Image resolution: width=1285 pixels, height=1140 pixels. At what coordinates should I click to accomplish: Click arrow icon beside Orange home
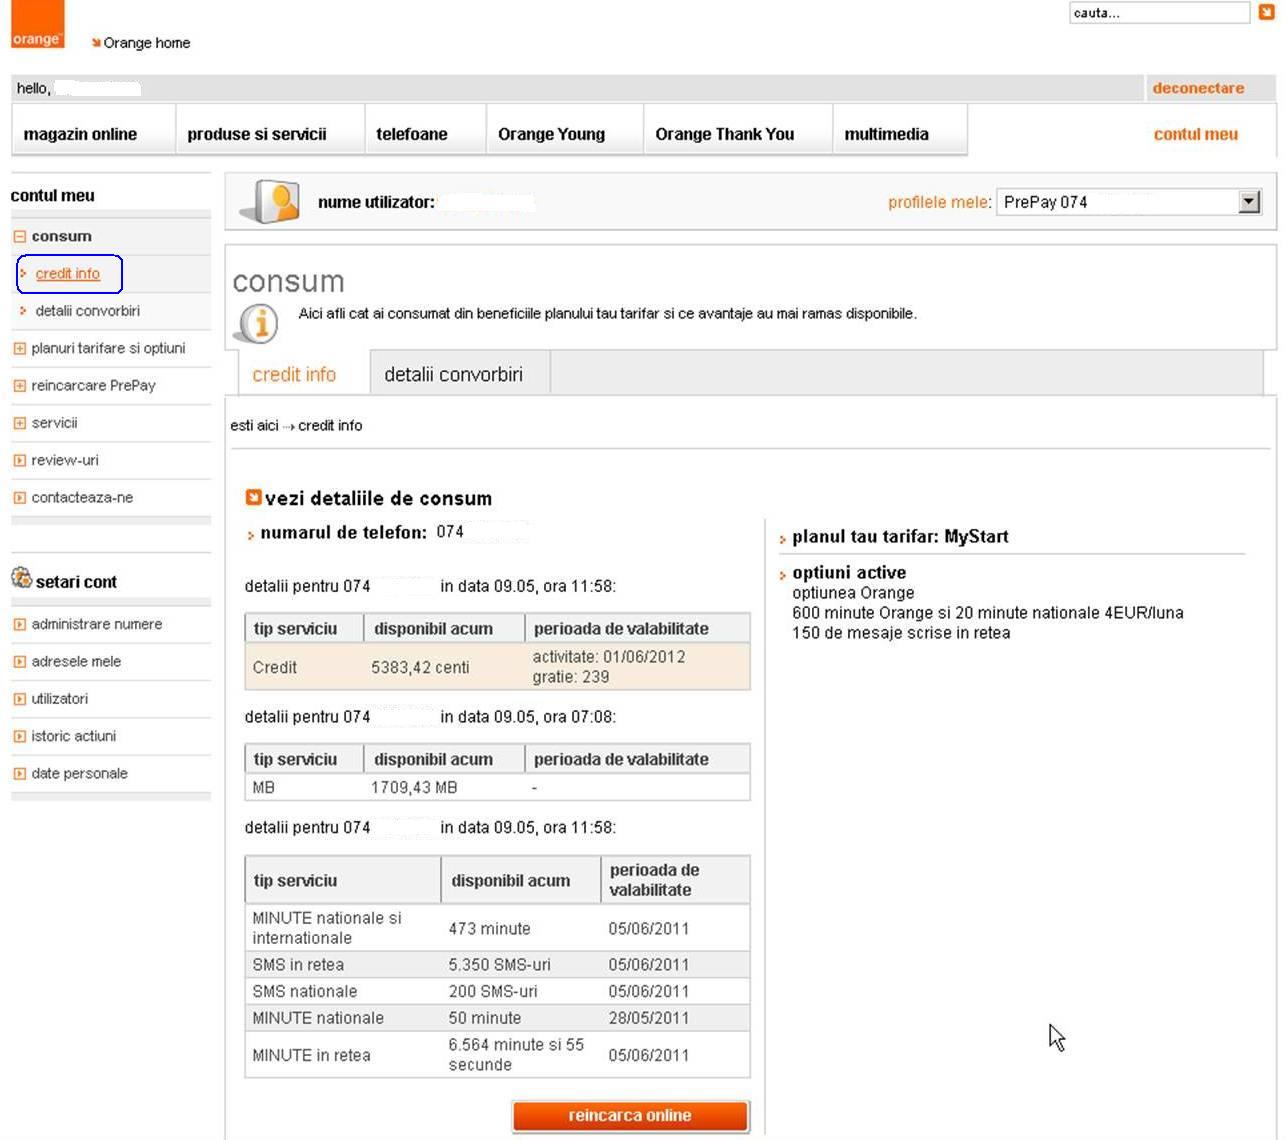pyautogui.click(x=96, y=43)
